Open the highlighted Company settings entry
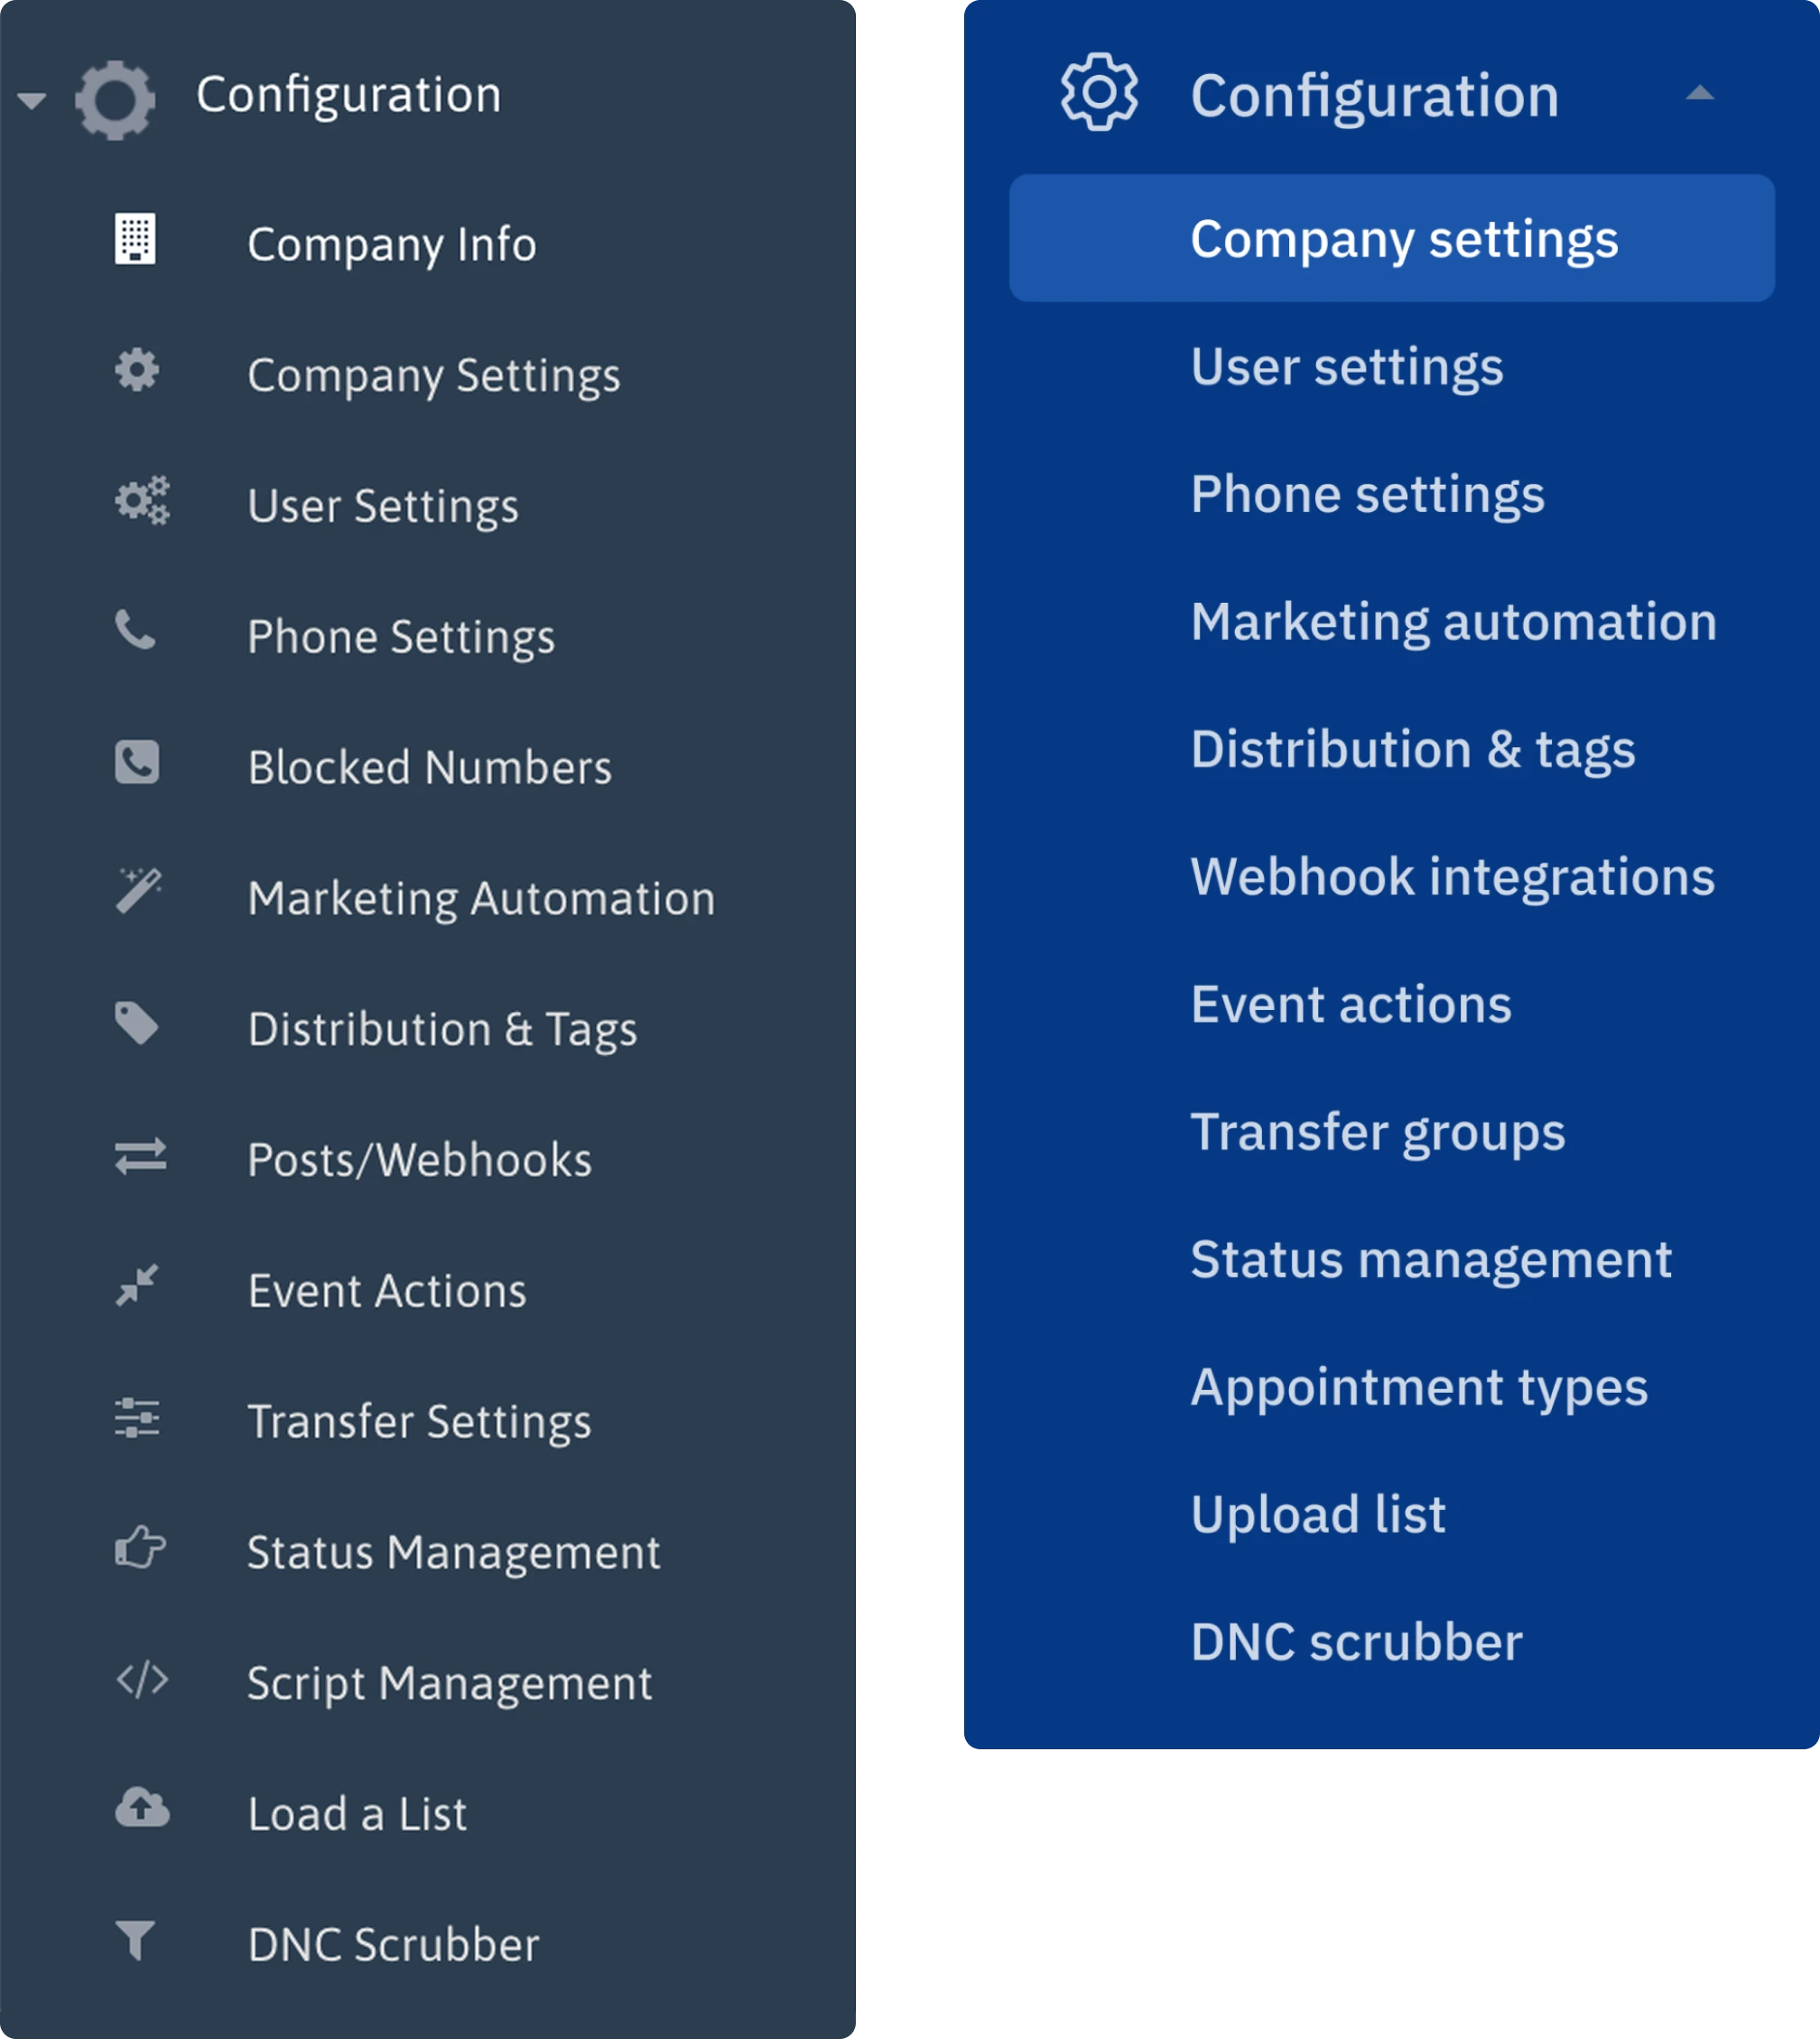 pos(1404,239)
